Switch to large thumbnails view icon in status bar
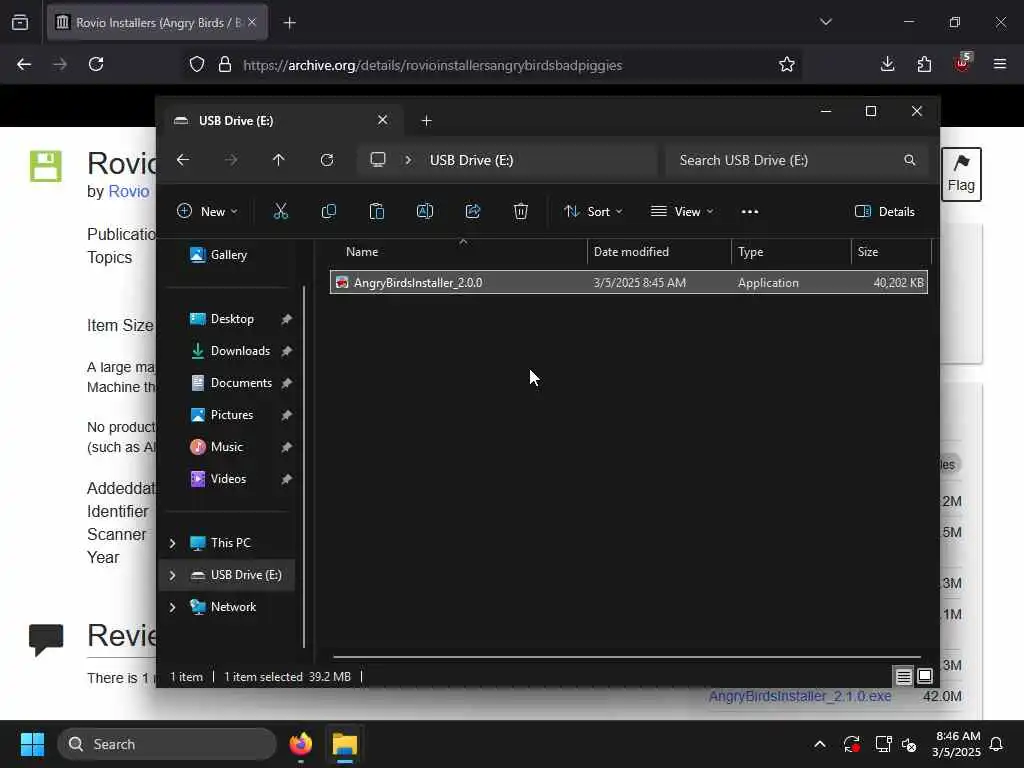 click(x=925, y=677)
